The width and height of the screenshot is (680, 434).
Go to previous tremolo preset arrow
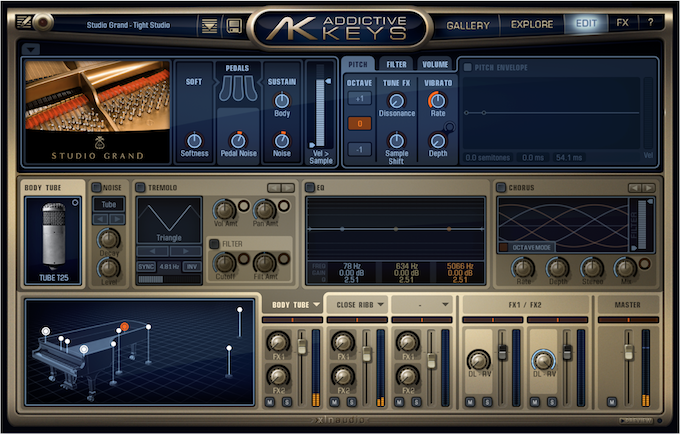(274, 188)
